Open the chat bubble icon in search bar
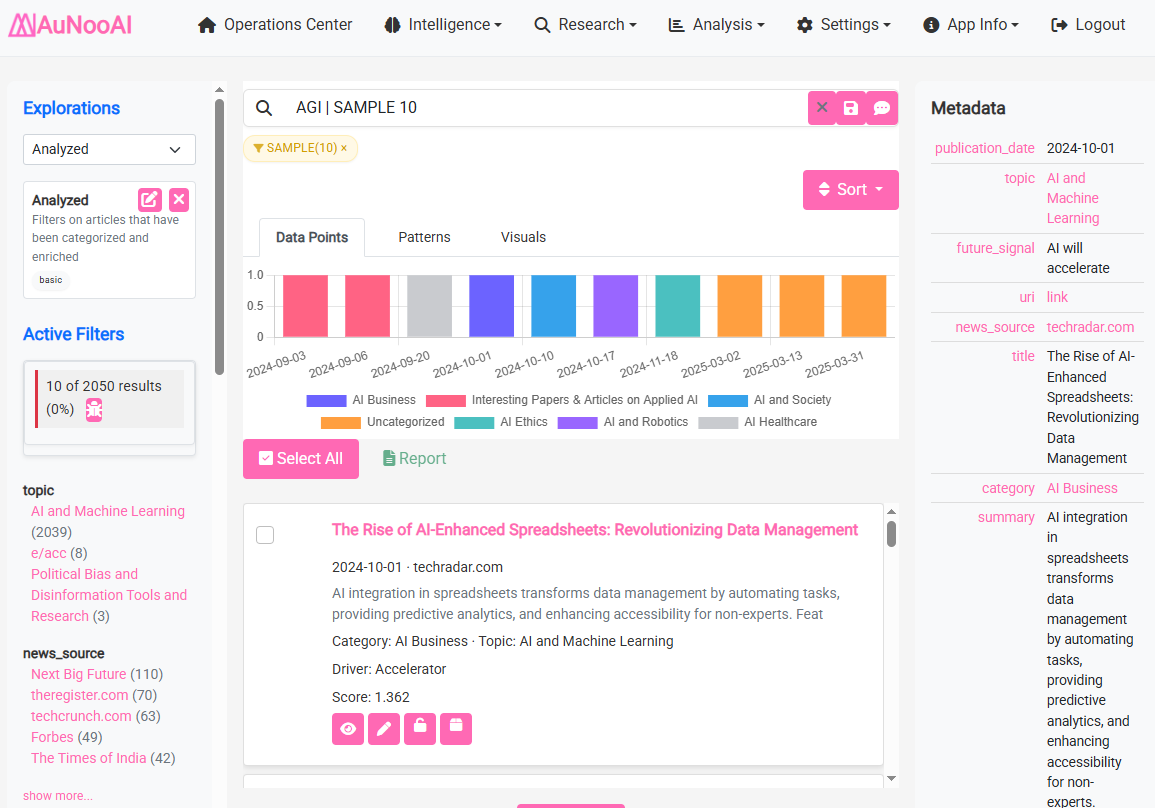1155x808 pixels. coord(882,108)
